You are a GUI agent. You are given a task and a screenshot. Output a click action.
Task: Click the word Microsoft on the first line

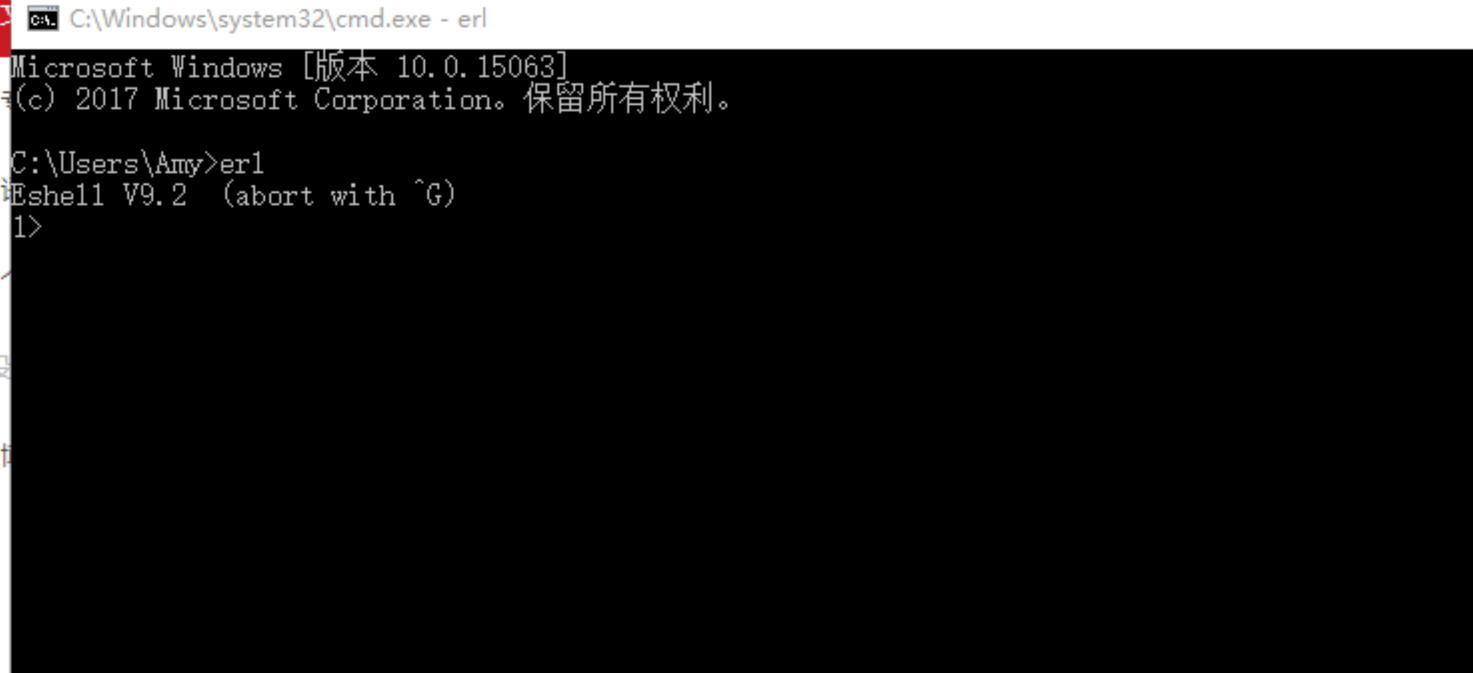tap(83, 67)
